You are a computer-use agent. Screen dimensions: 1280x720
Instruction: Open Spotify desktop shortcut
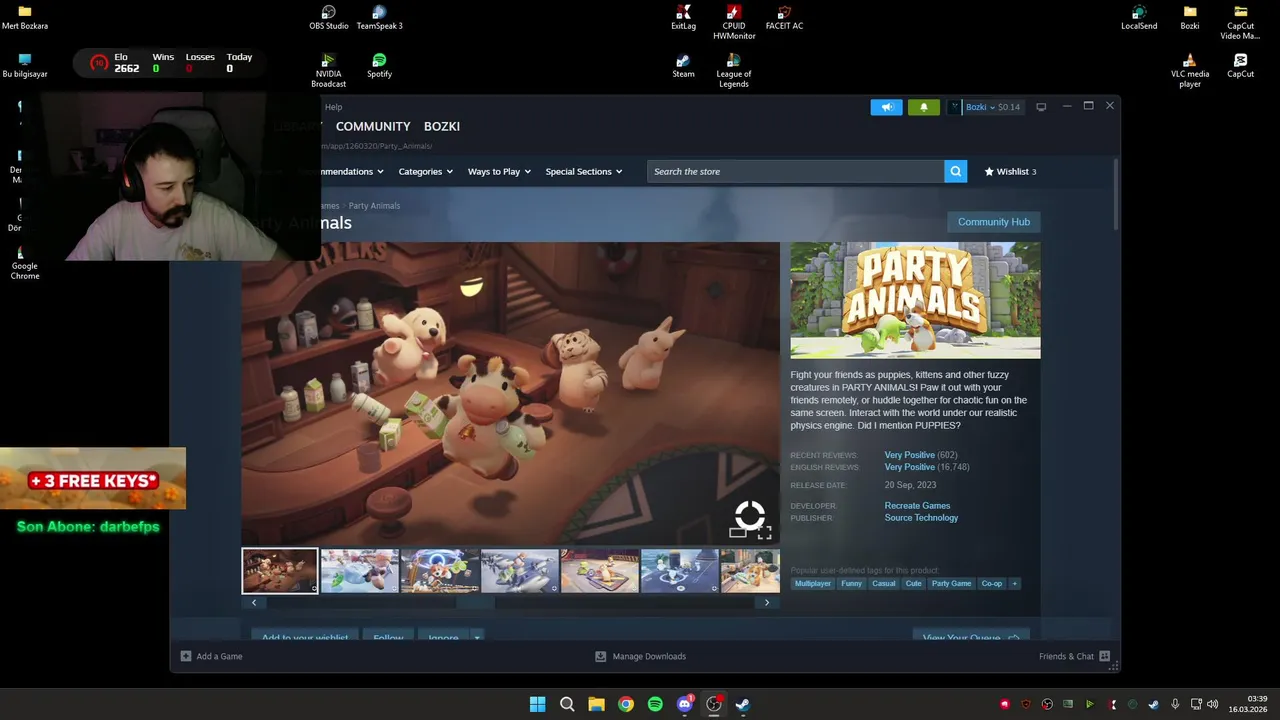379,66
